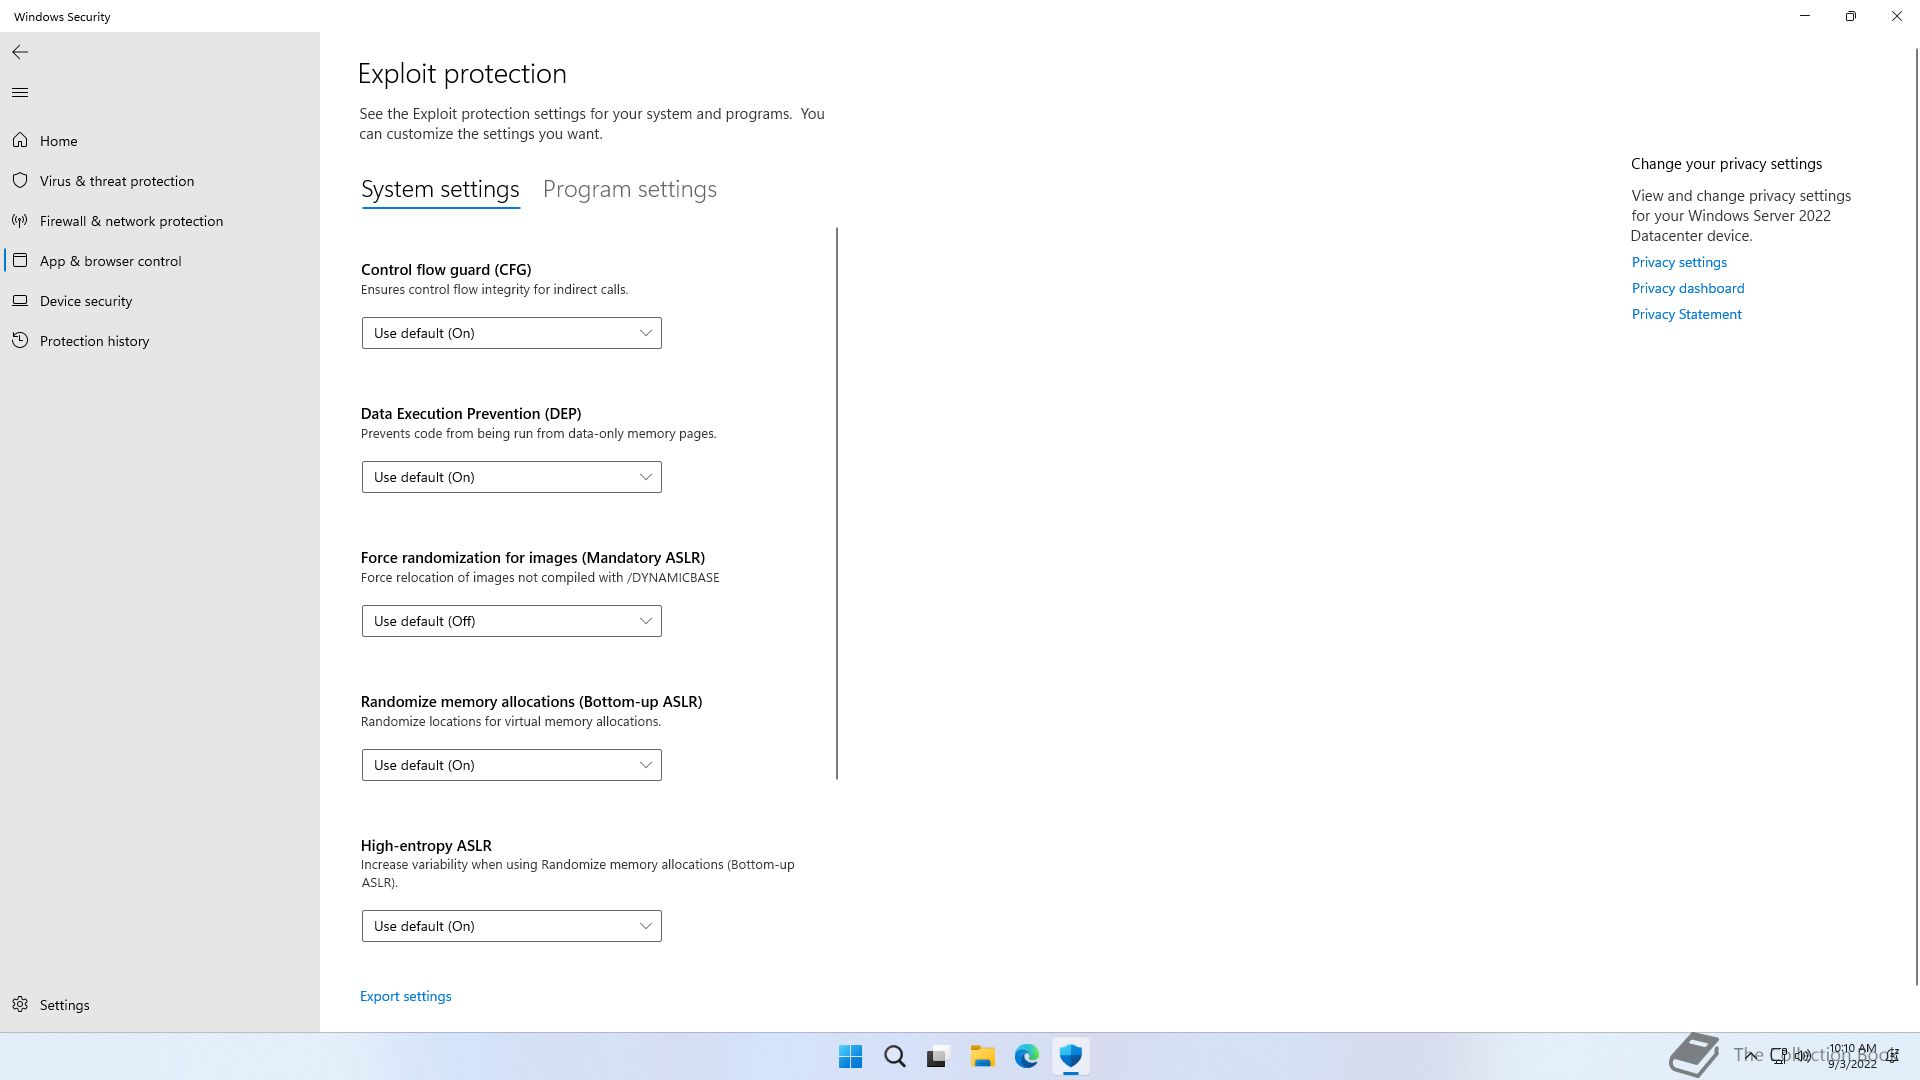Switch to Program settings tab

(x=629, y=189)
